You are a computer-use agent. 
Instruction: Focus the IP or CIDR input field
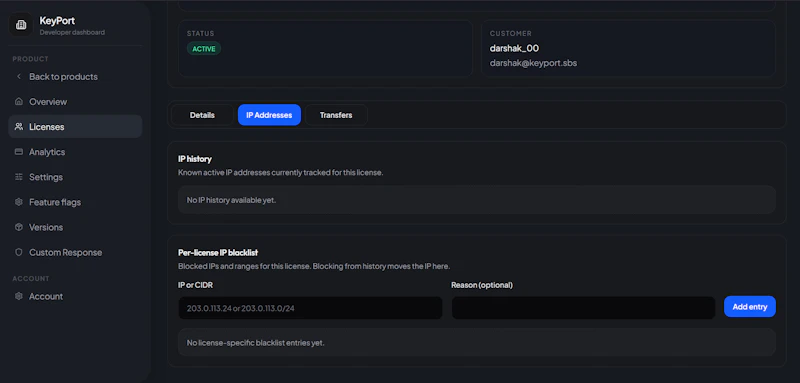310,308
